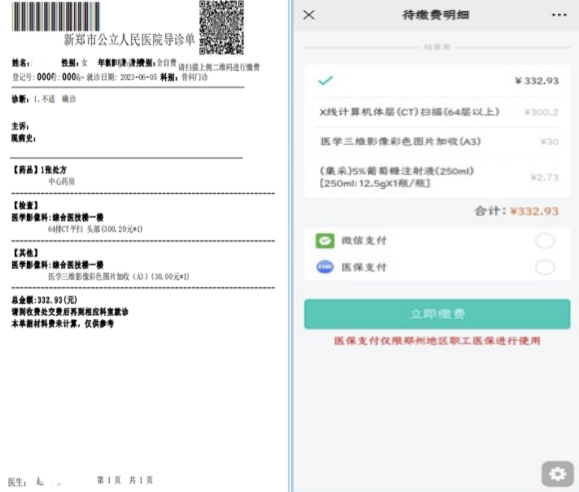Select the 医学三维影像彩色图片加收(A3) item
This screenshot has height=492, width=579.
pos(438,142)
